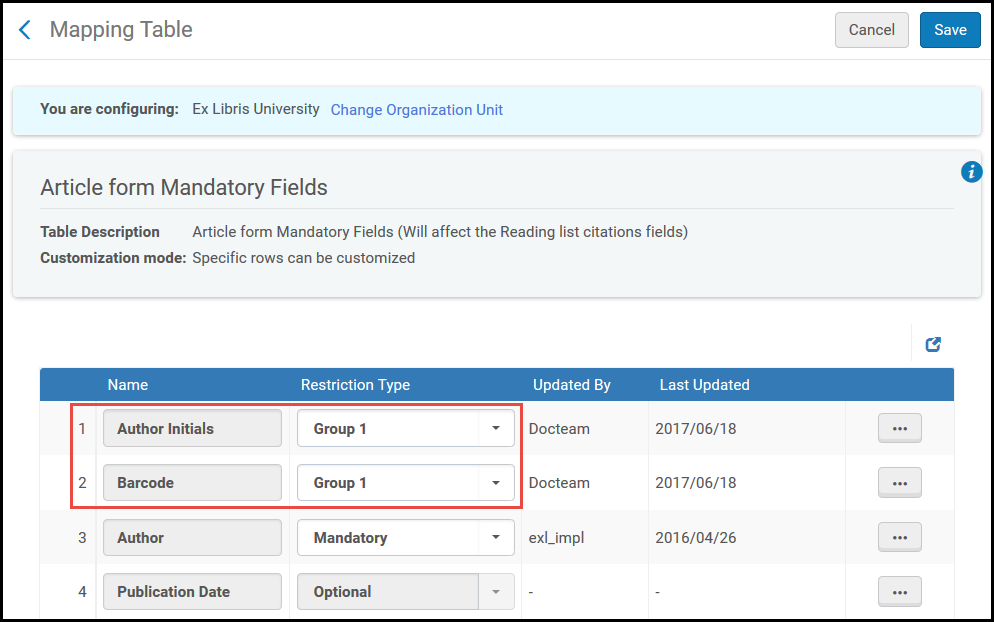994x622 pixels.
Task: Open row actions for Publication Date
Action: pos(900,592)
